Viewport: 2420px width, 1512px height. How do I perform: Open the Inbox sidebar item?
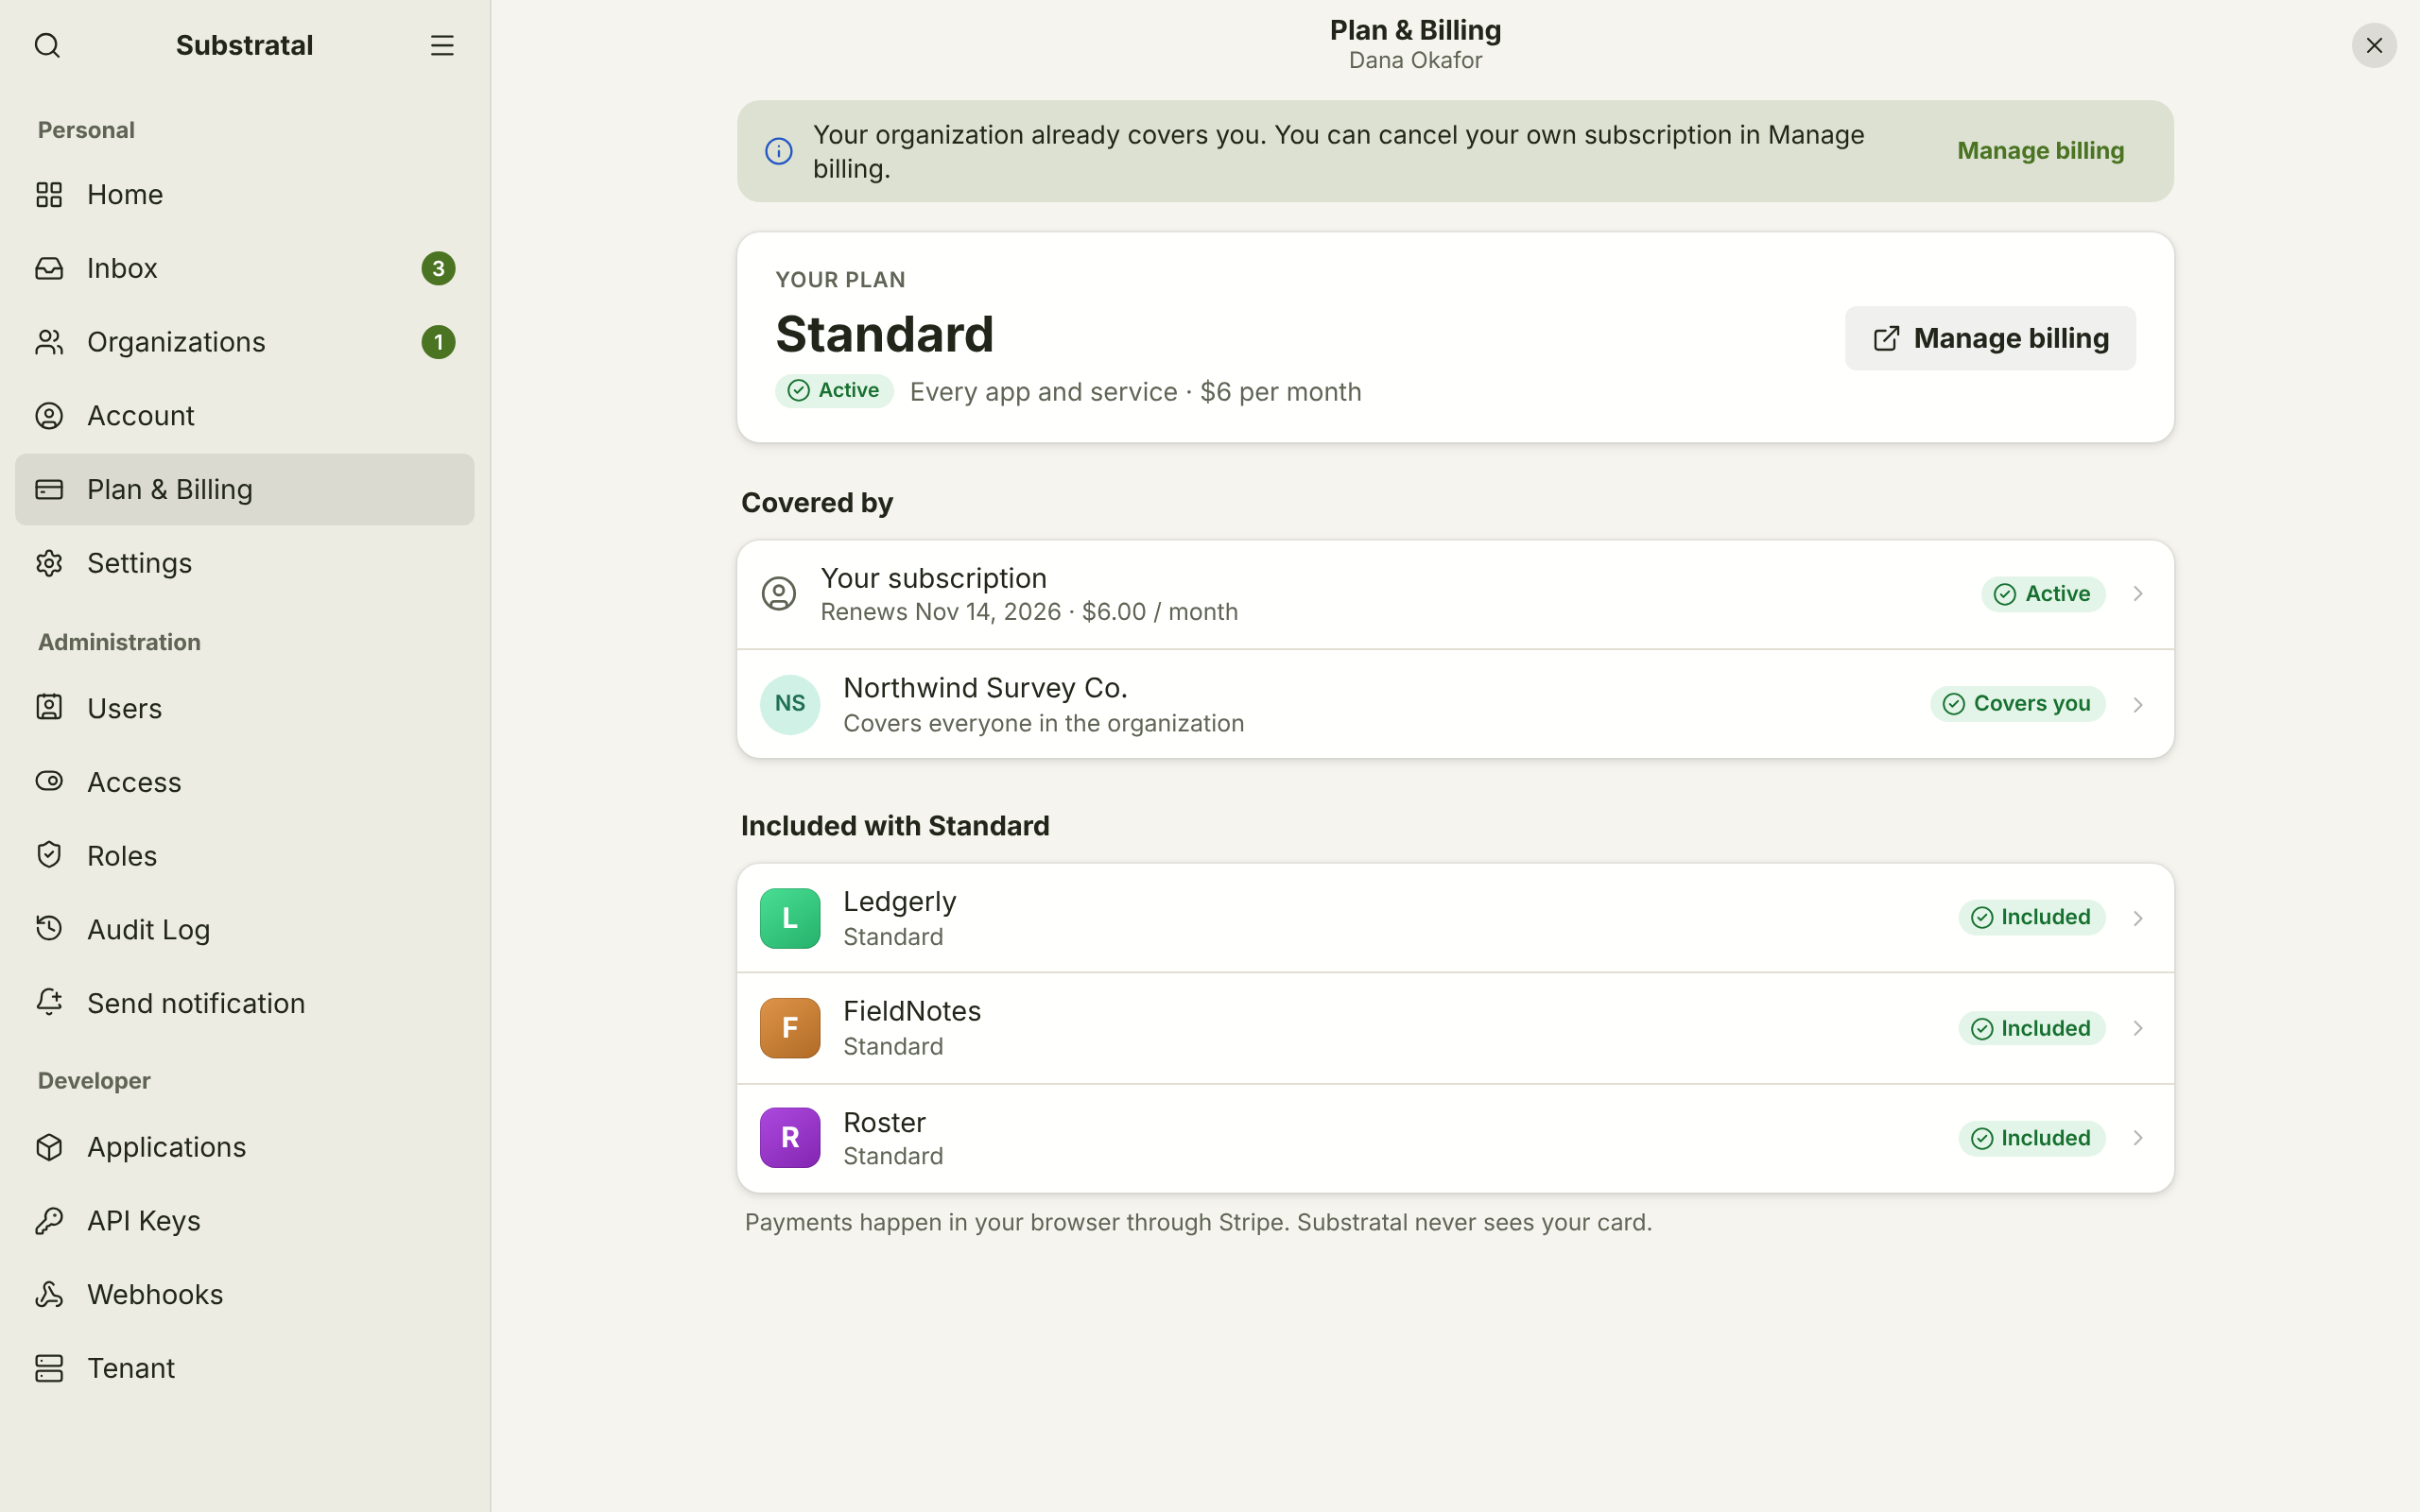245,268
